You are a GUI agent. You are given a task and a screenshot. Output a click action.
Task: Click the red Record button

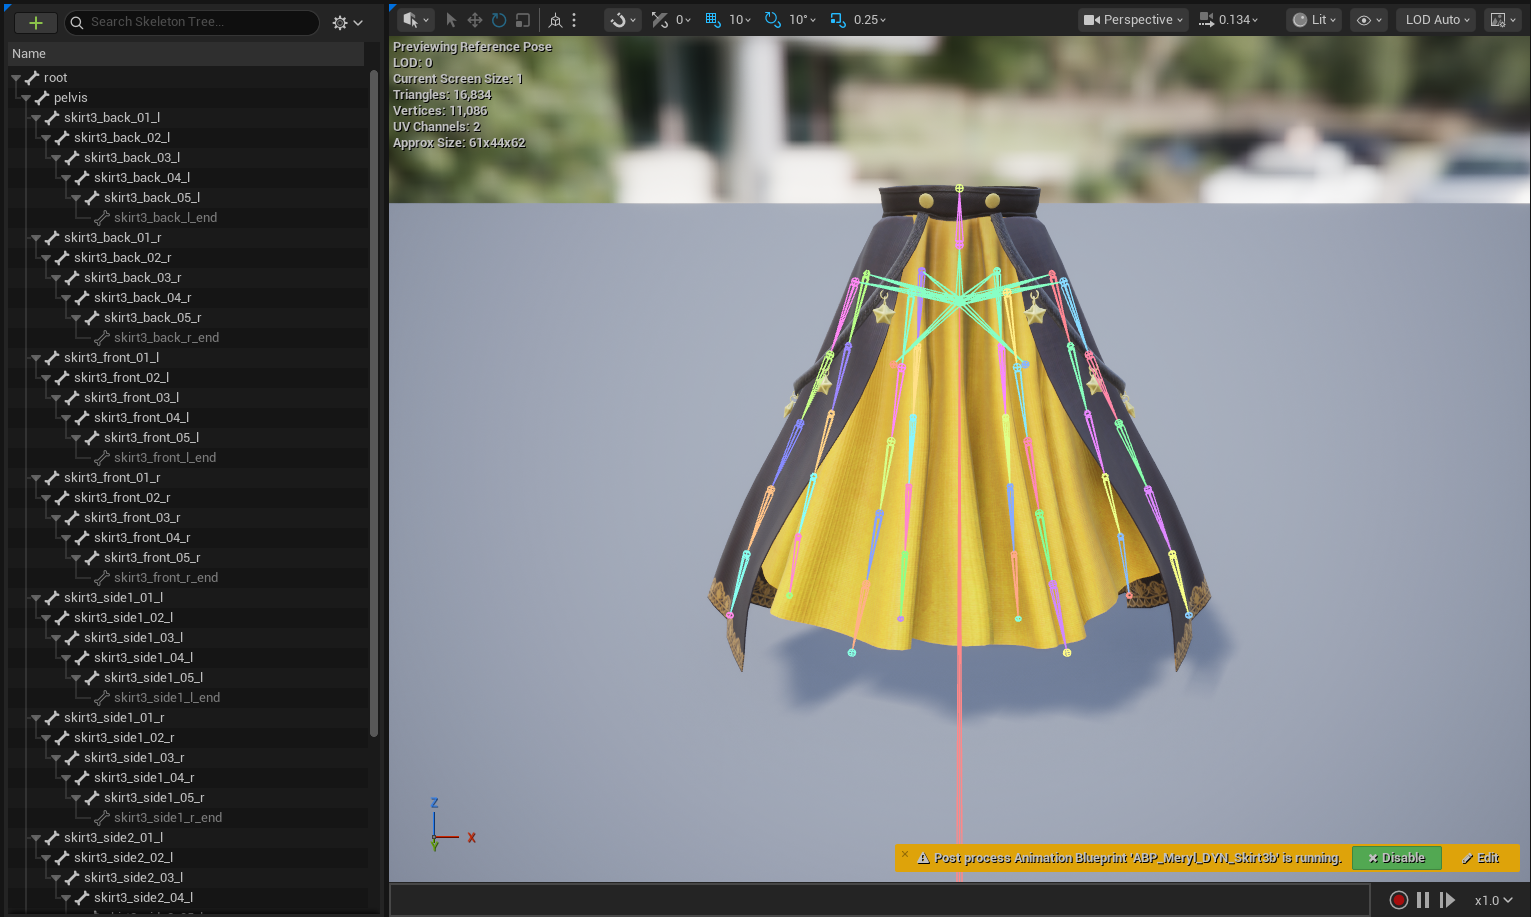point(1399,900)
